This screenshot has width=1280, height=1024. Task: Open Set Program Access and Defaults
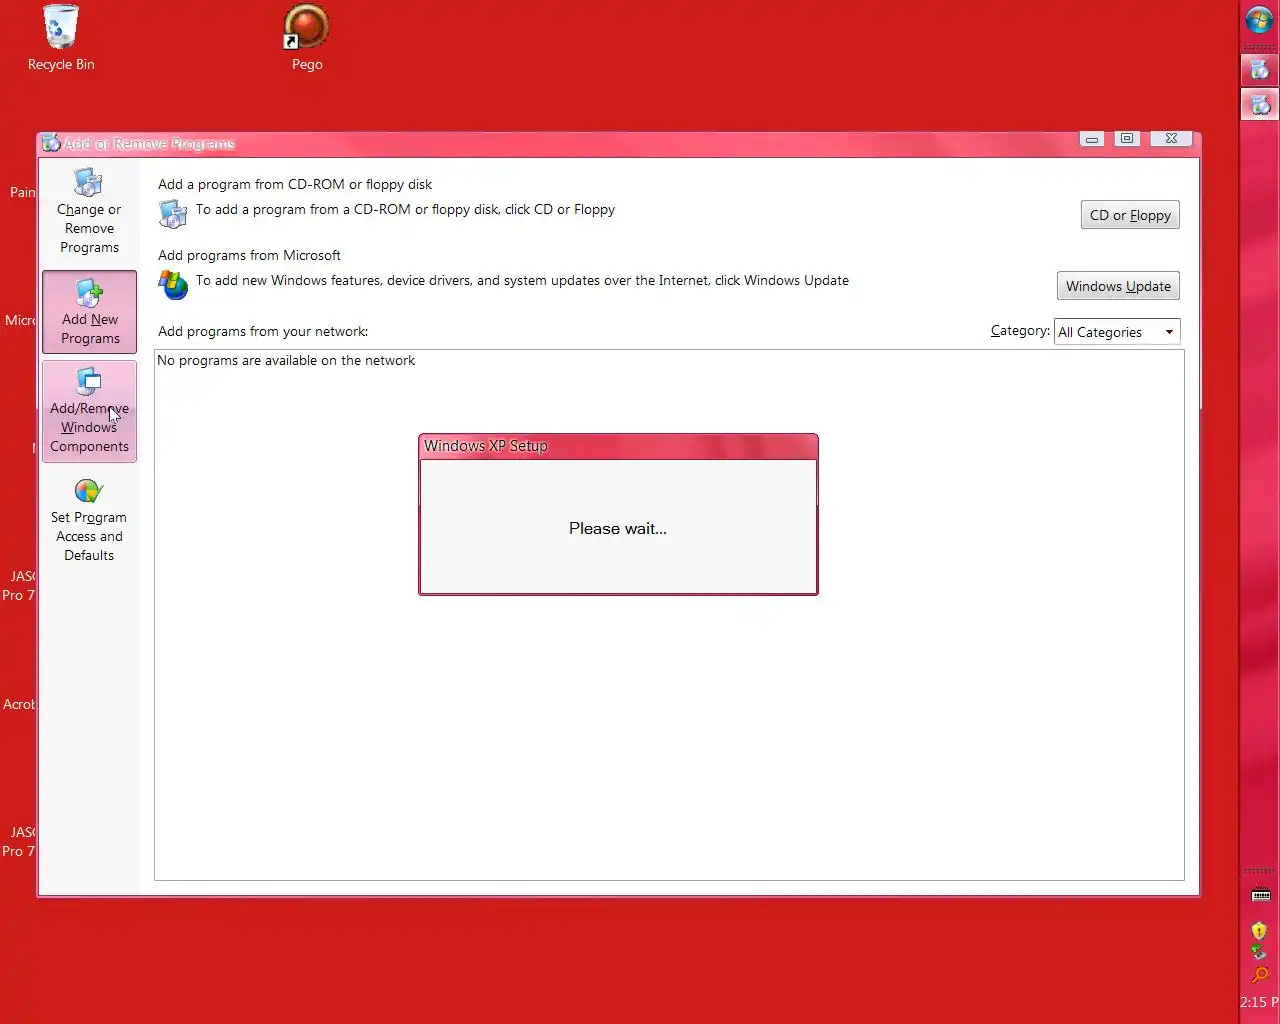coord(89,520)
